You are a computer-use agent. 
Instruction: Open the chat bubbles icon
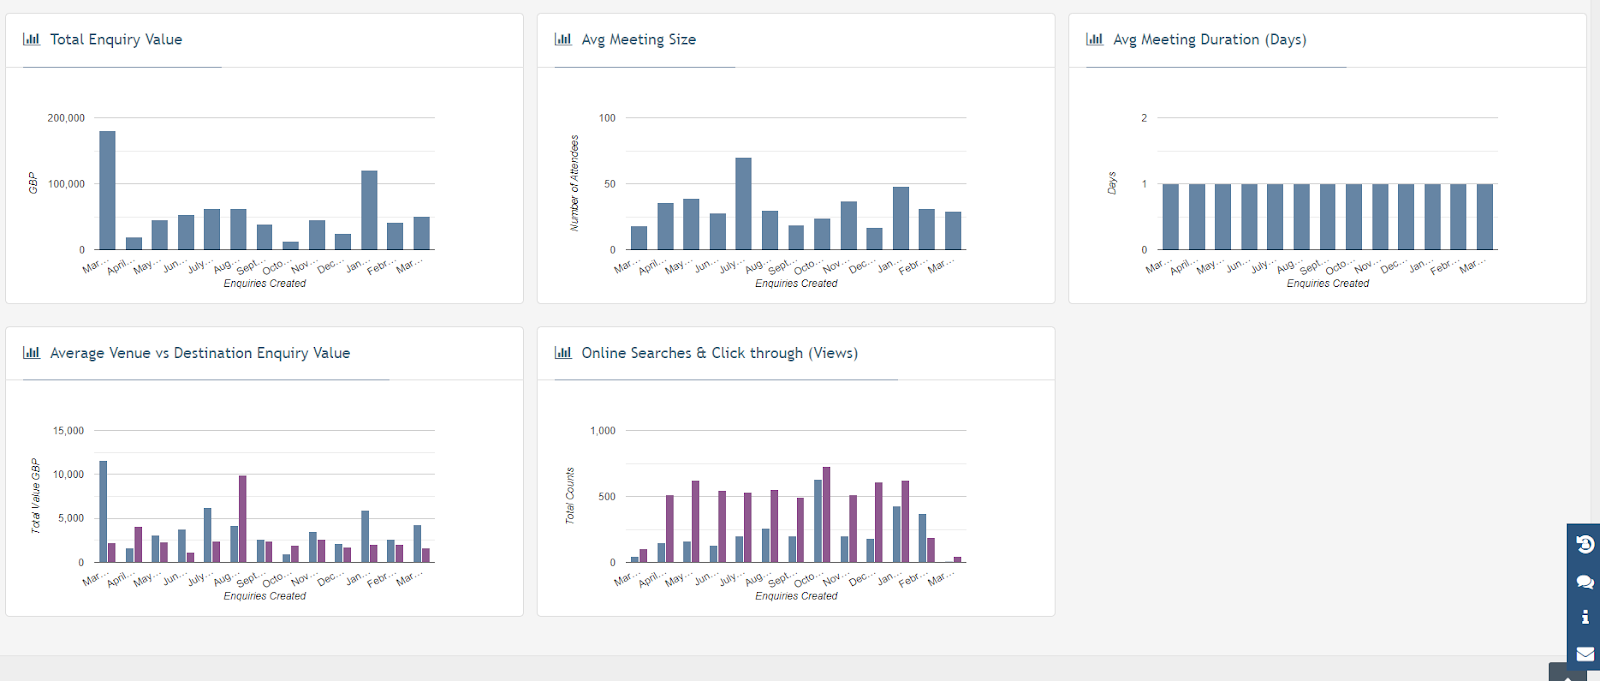pos(1585,581)
